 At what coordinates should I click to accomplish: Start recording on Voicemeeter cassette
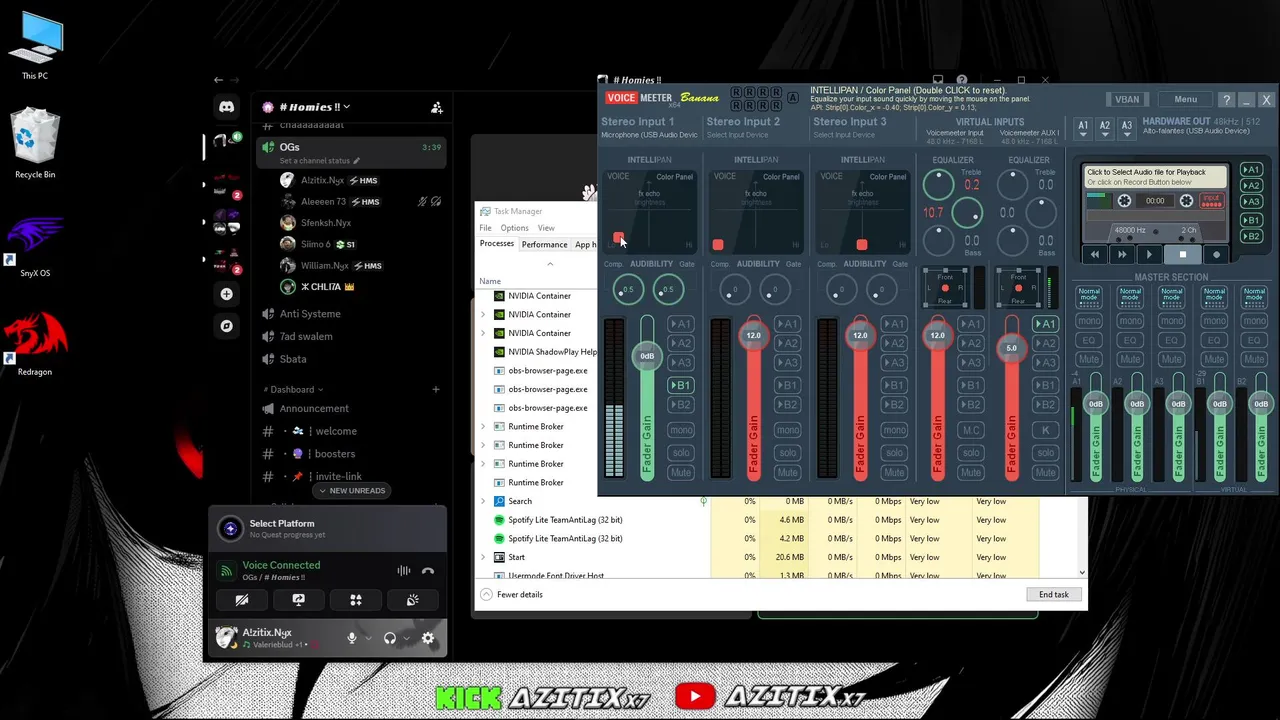click(x=1216, y=254)
